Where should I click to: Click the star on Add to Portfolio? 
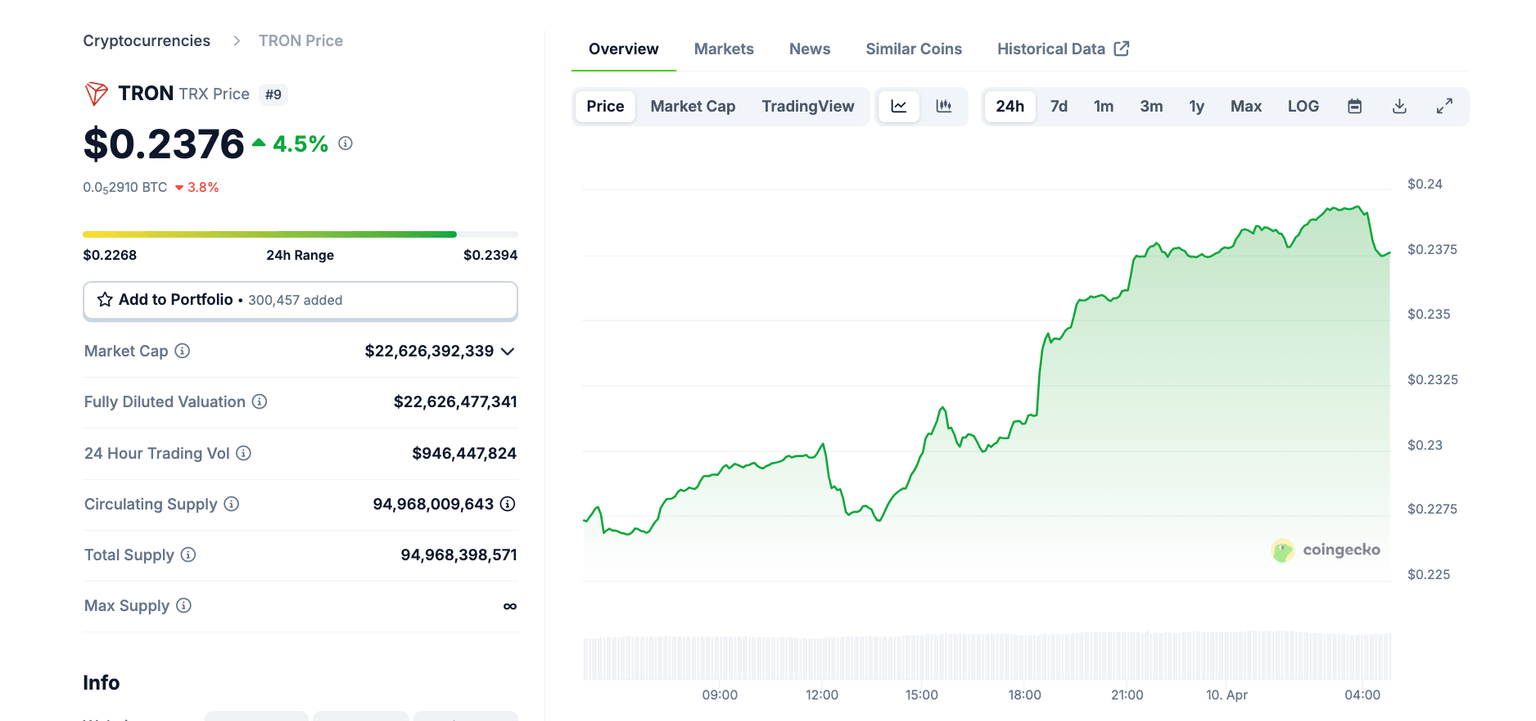tap(105, 300)
